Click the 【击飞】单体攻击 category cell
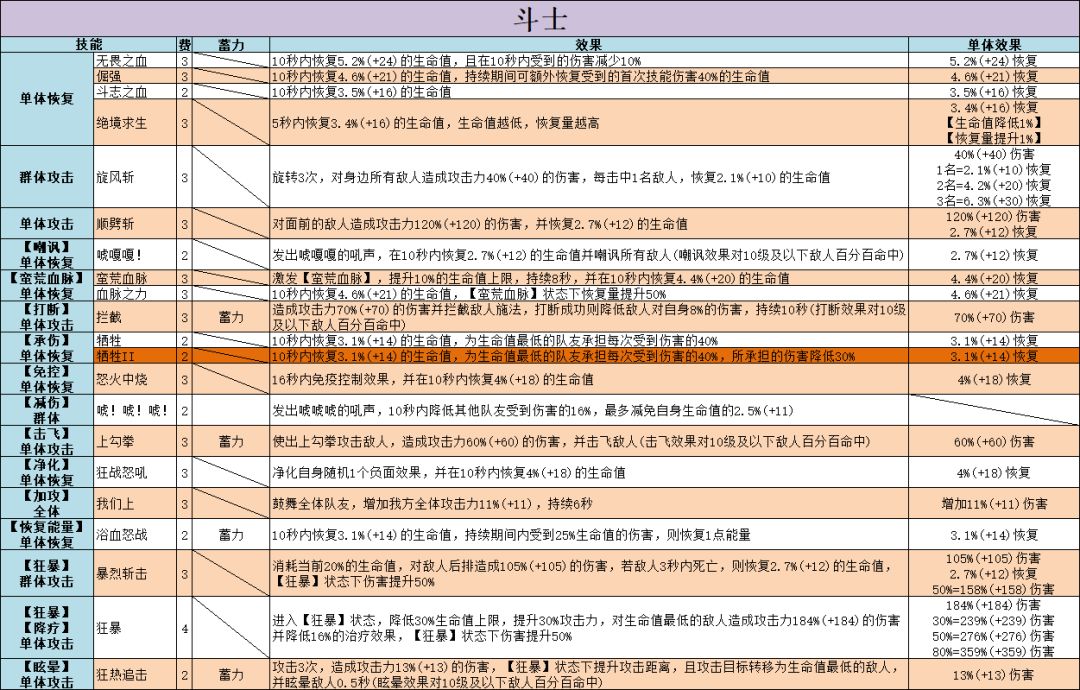Viewport: 1080px width, 690px height. tap(47, 441)
